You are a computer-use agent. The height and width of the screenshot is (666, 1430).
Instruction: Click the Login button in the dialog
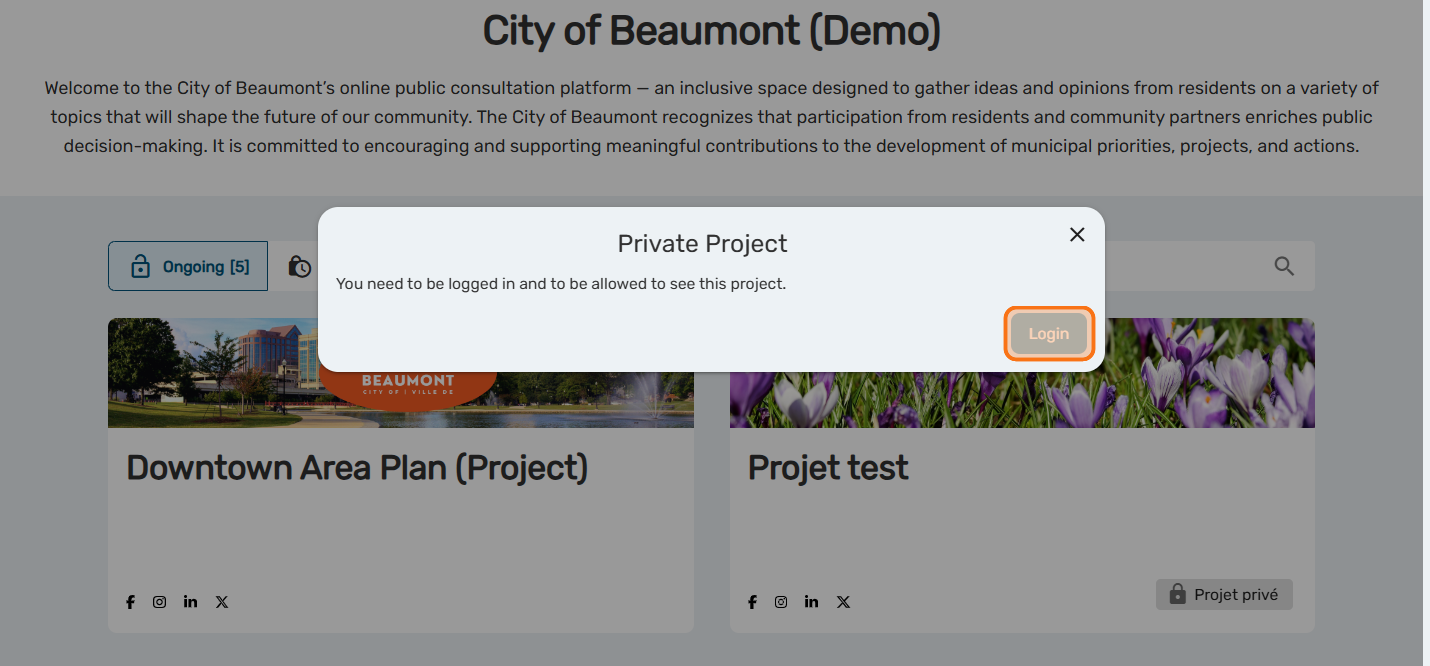[x=1048, y=334]
